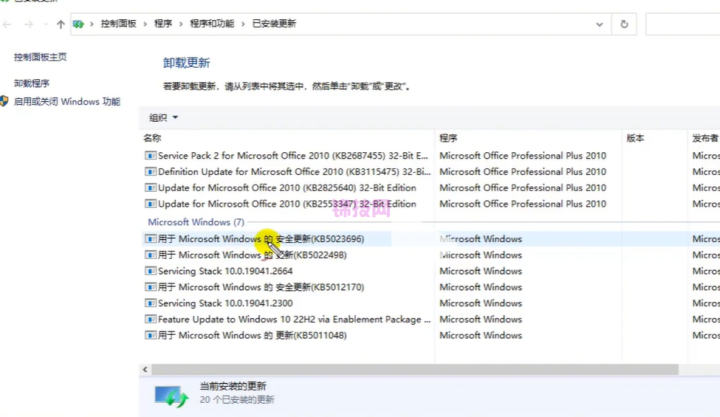720x417 pixels.
Task: Click the Control Panel icon in address bar
Action: tap(79, 24)
